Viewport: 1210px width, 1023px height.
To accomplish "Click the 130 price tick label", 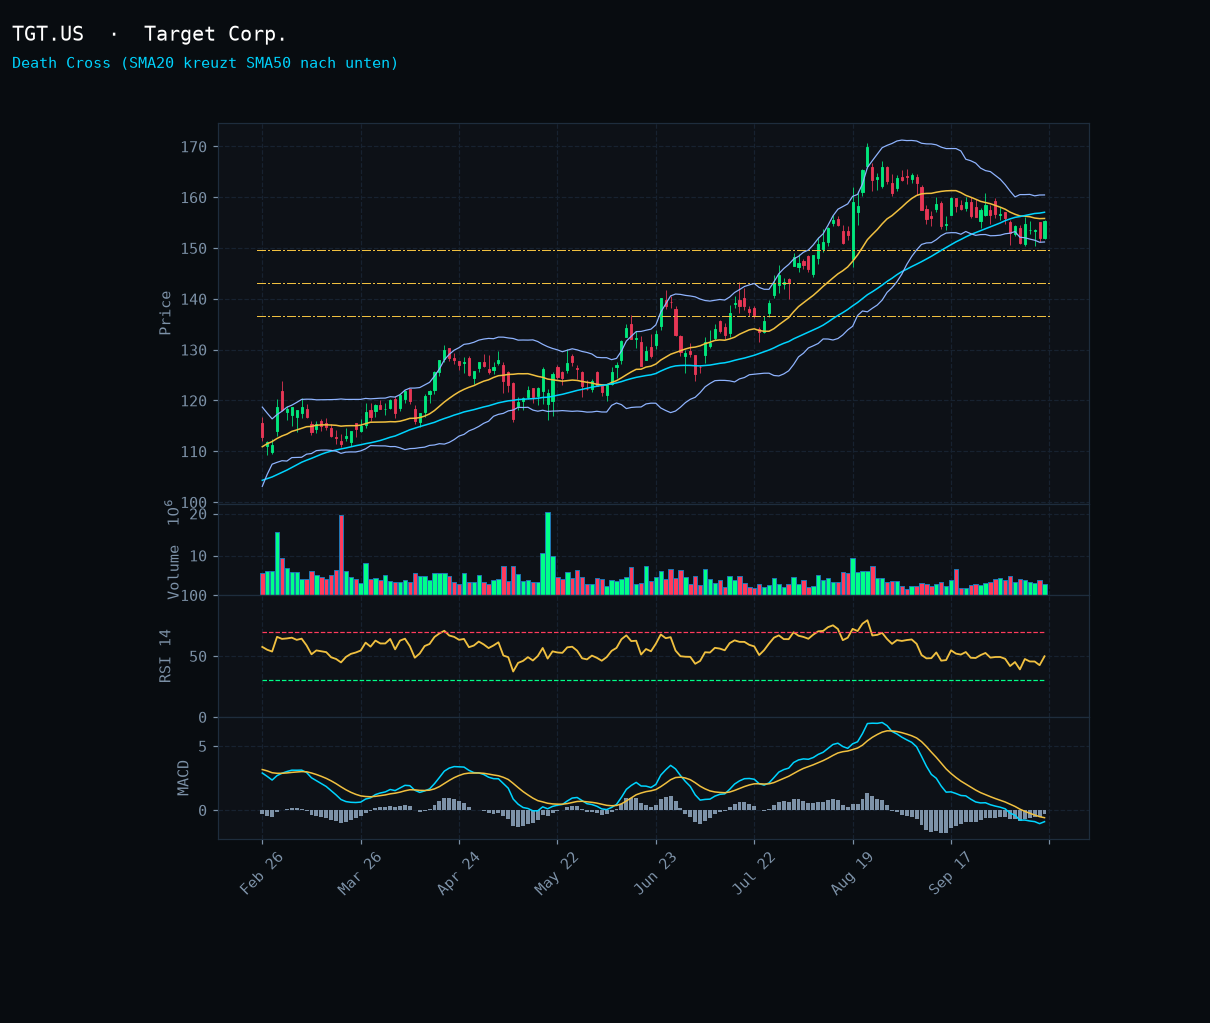I will [194, 350].
